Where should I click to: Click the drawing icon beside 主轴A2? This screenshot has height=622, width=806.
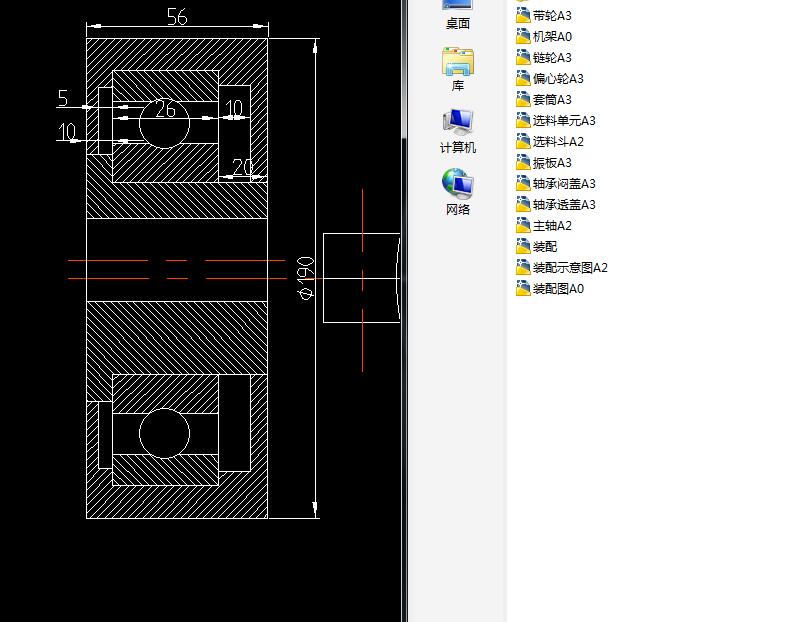521,225
